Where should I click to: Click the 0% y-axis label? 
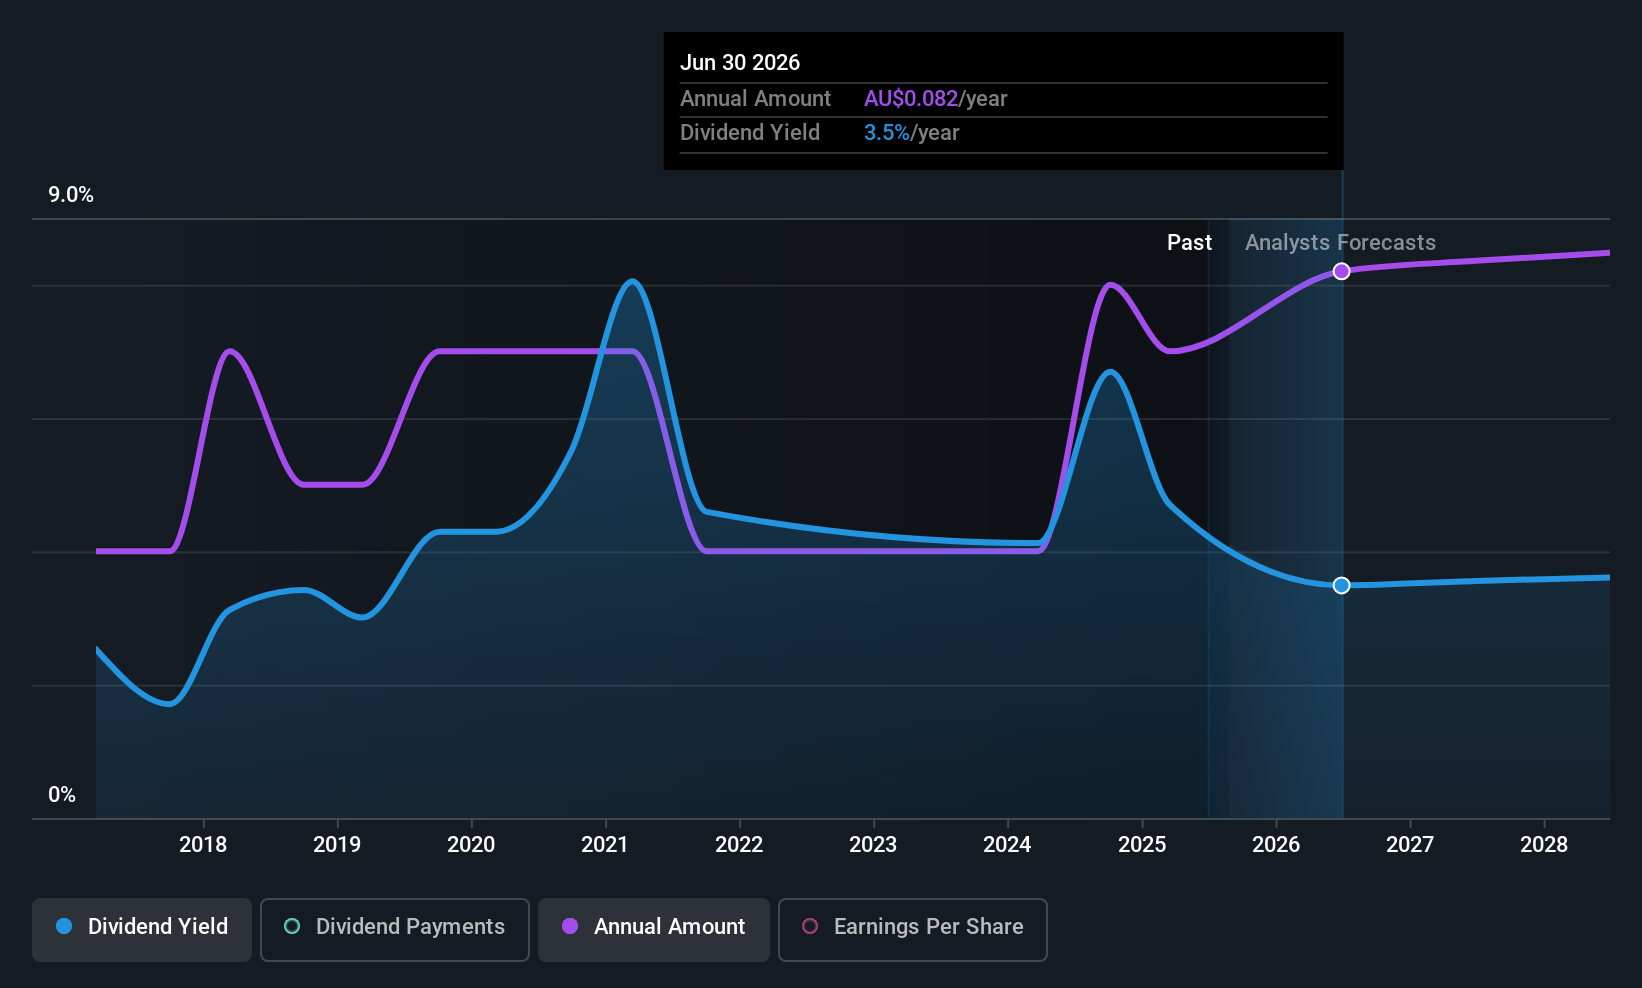tap(62, 795)
